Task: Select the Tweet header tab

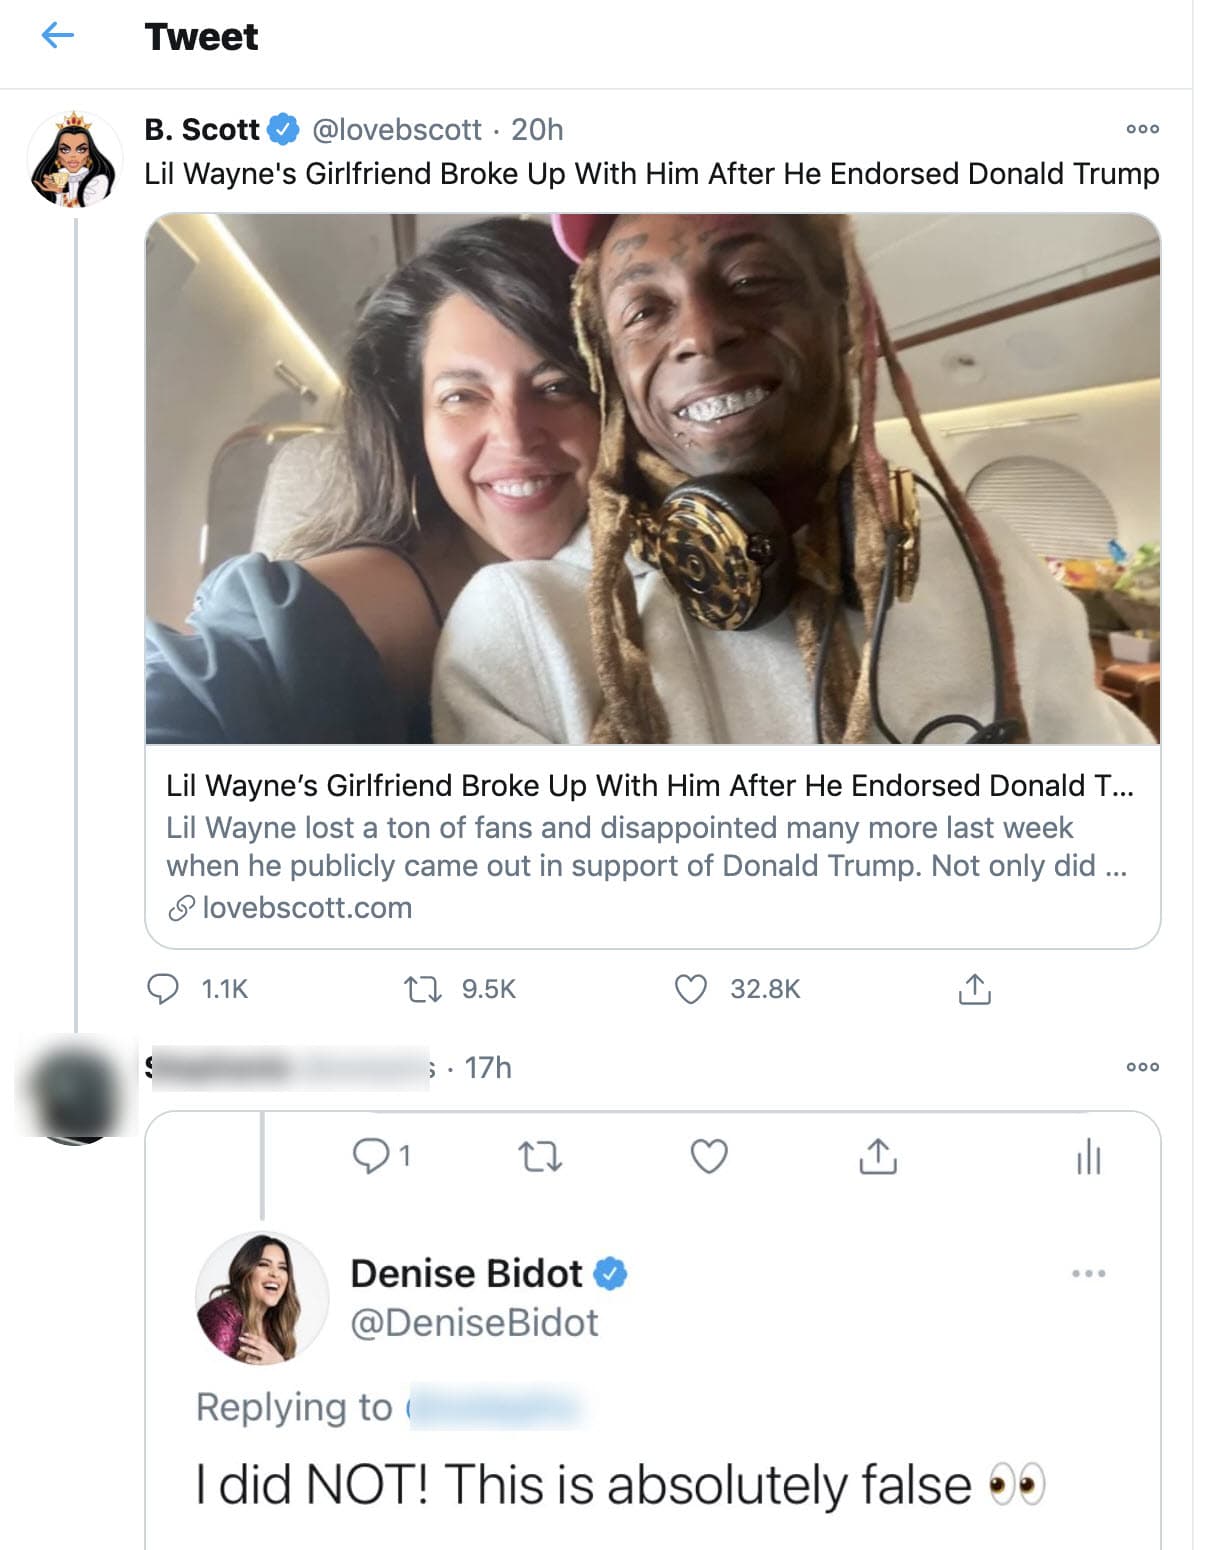Action: (x=202, y=37)
